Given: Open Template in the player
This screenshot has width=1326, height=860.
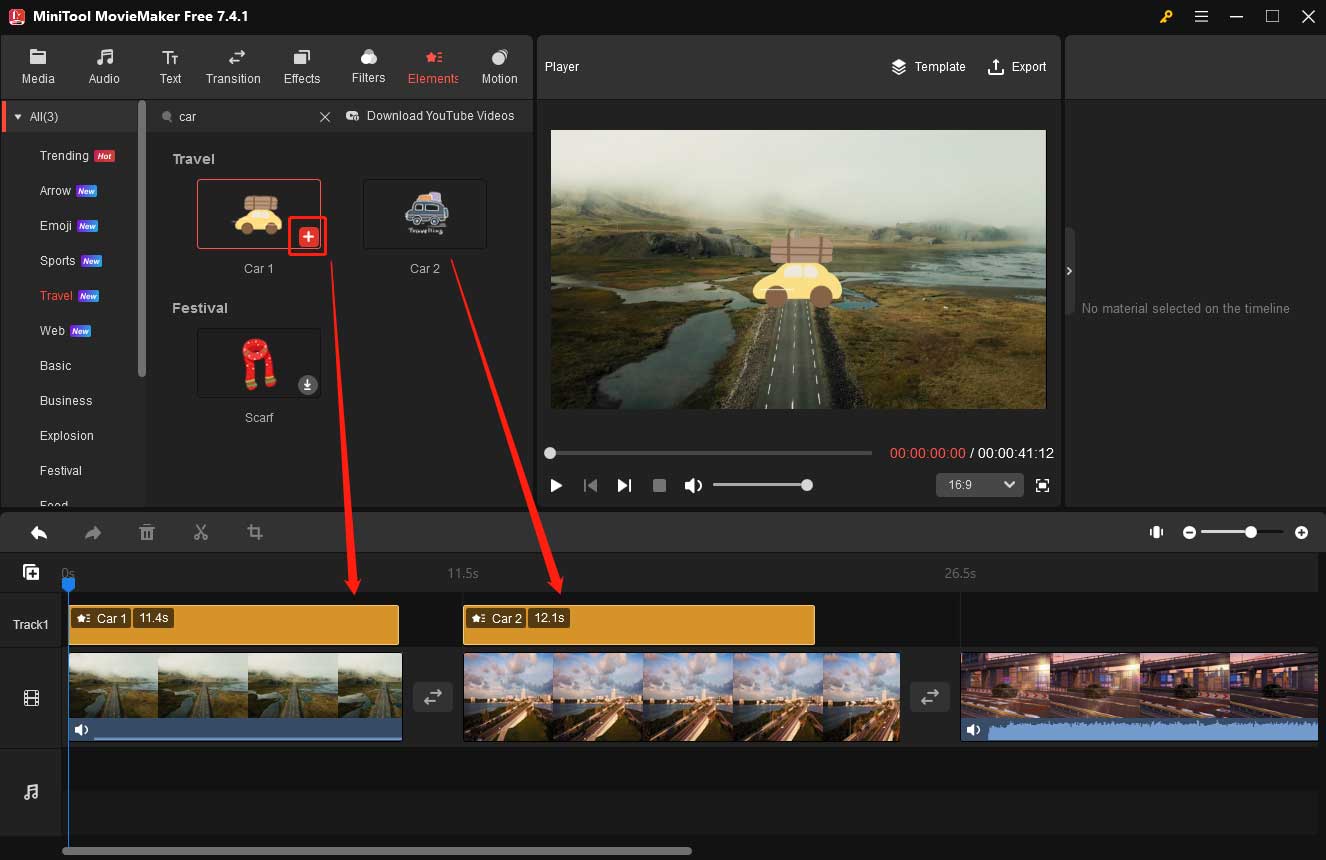Looking at the screenshot, I should pyautogui.click(x=928, y=67).
